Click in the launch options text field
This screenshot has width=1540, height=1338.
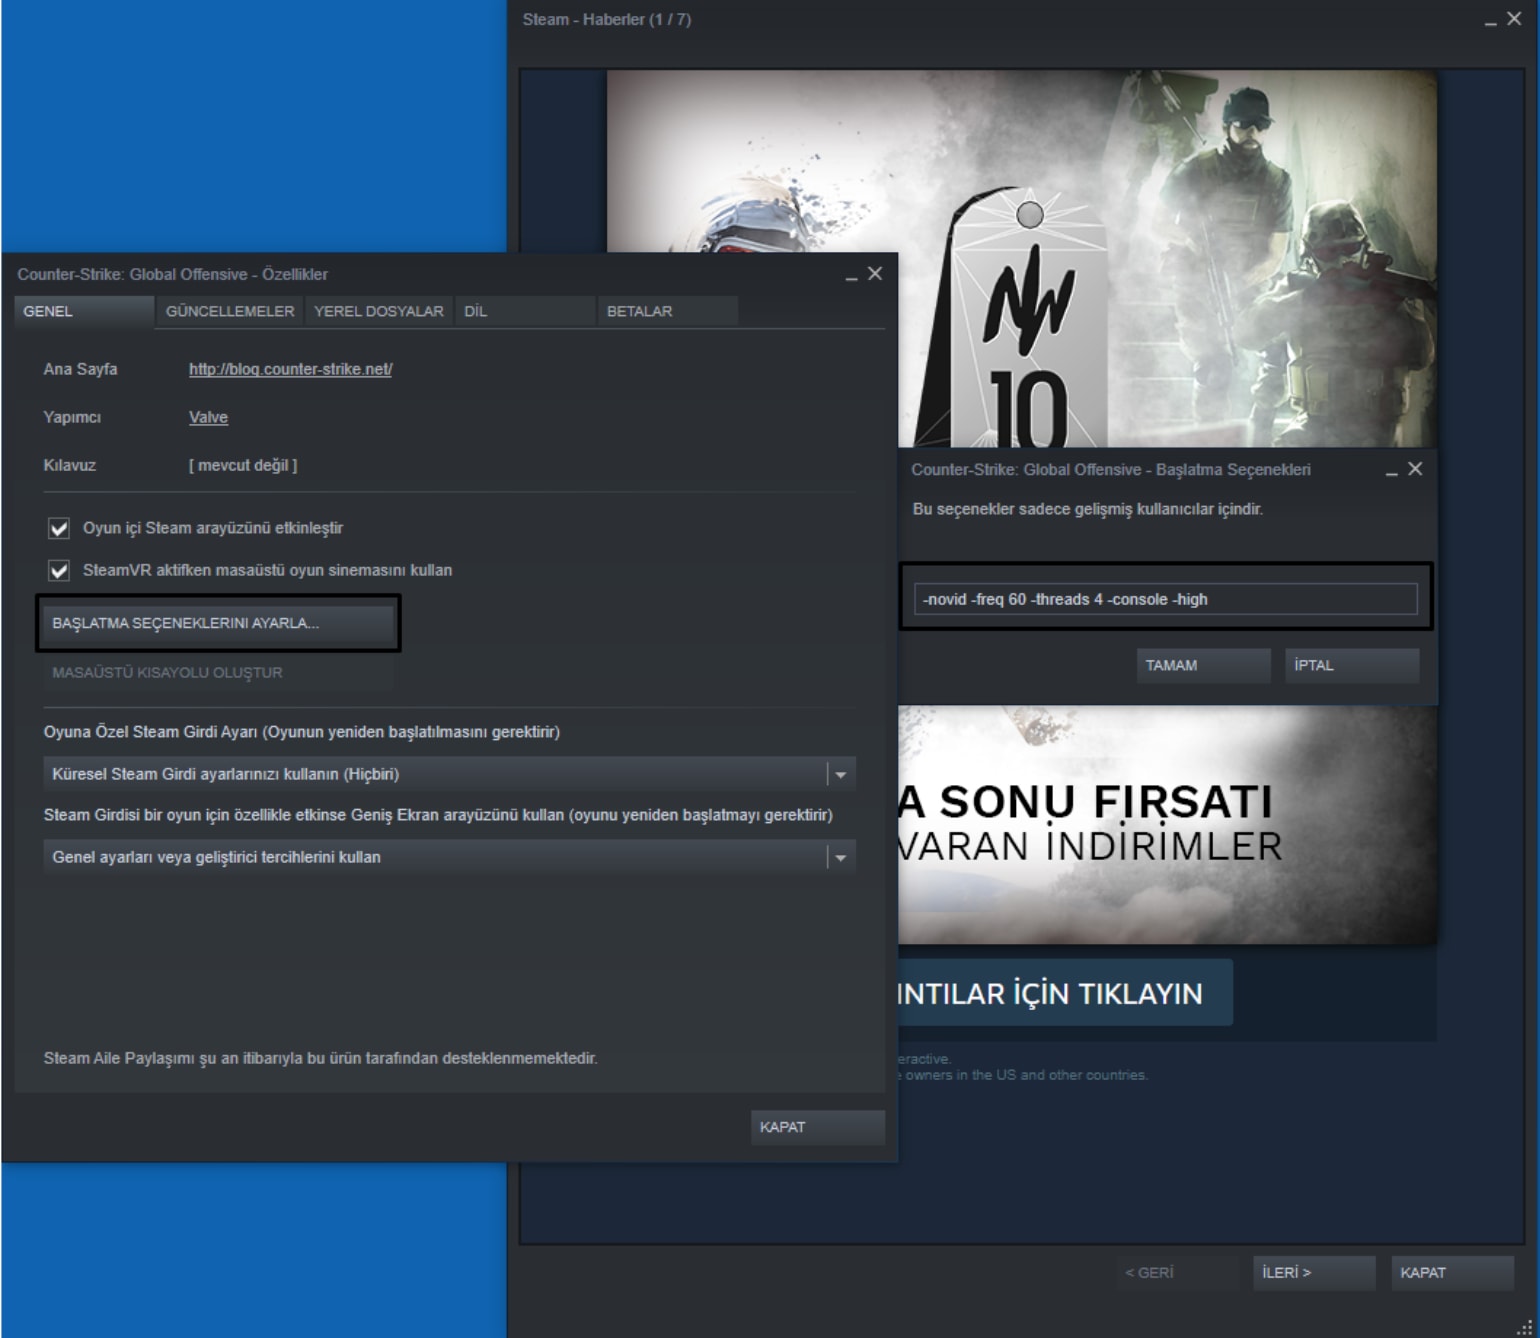click(1164, 599)
